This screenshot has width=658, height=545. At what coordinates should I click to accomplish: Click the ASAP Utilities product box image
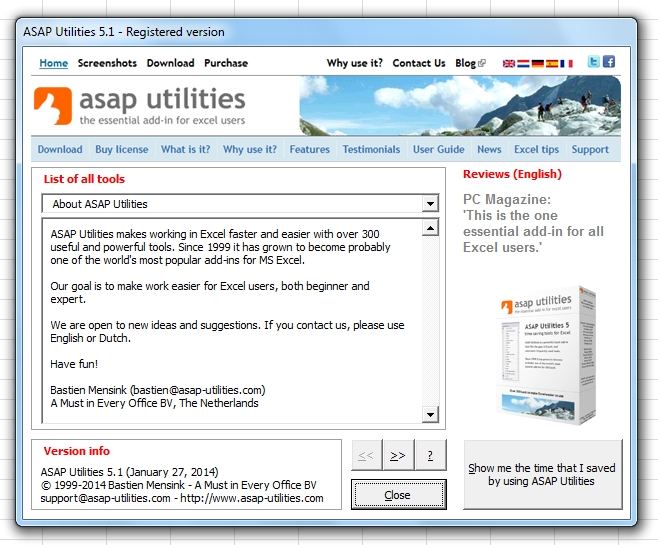click(x=546, y=355)
